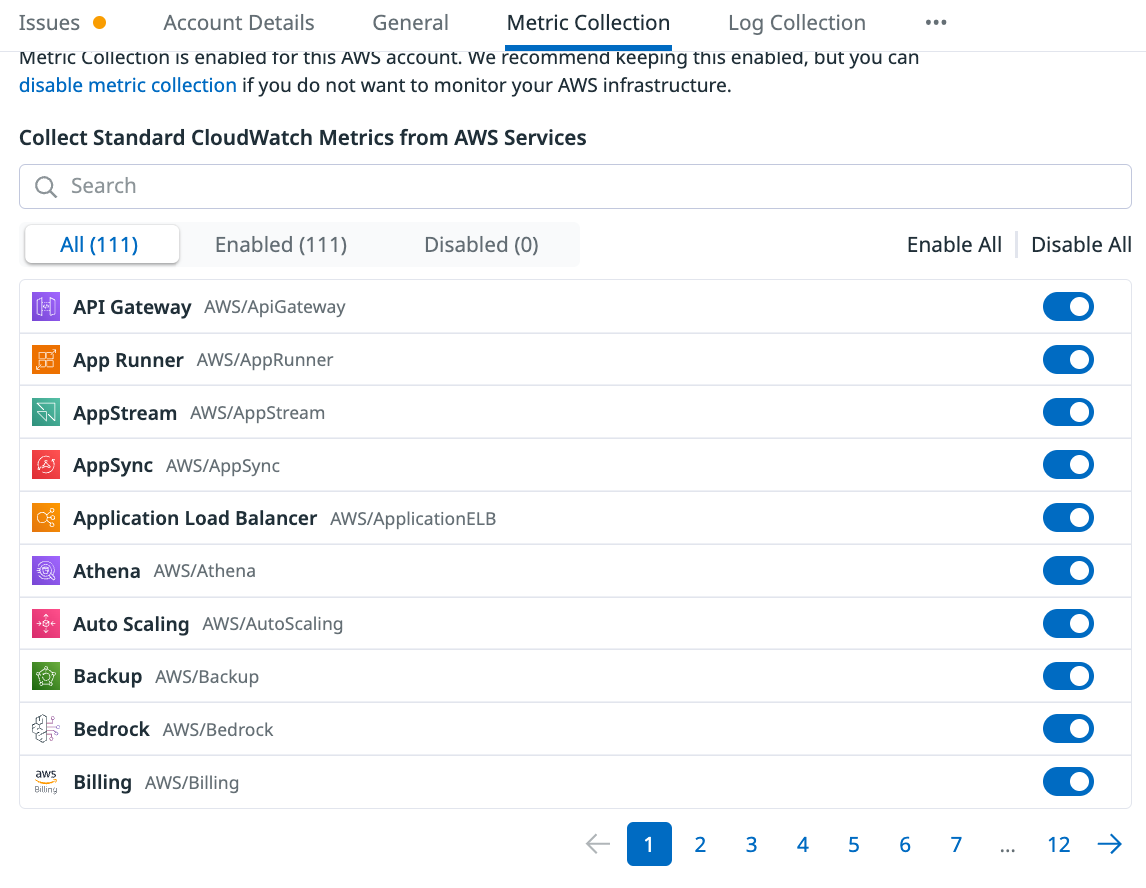Click the Application Load Balancer icon

[x=46, y=518]
